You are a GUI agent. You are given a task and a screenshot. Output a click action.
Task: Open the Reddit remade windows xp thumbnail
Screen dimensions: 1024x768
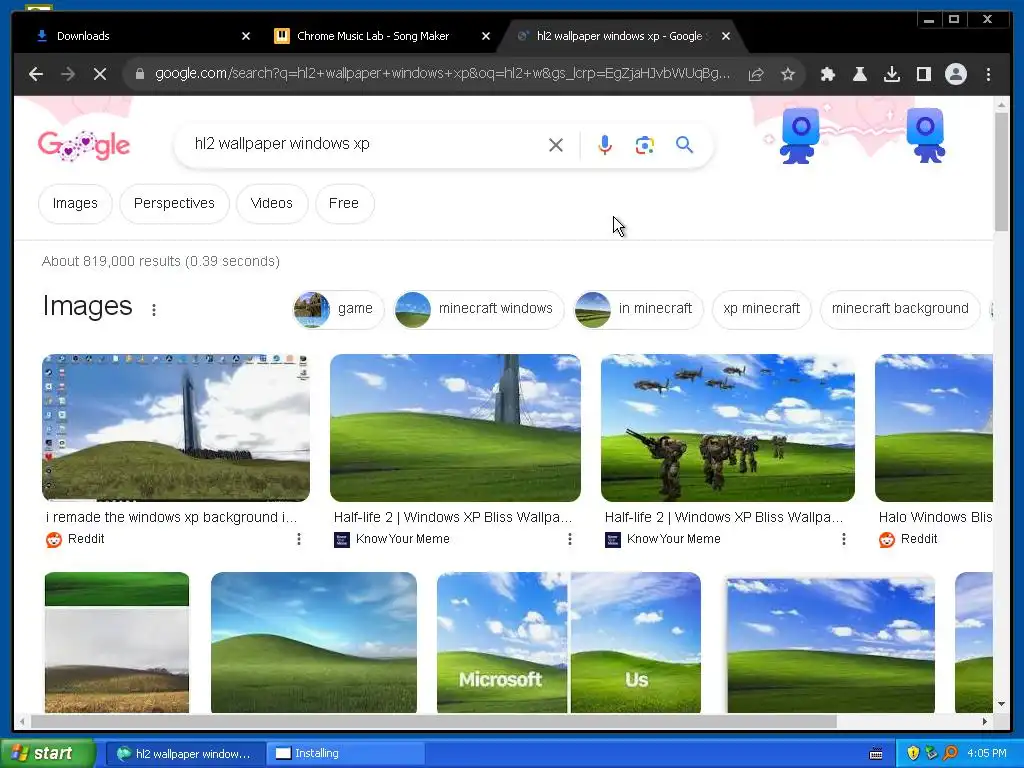tap(176, 428)
